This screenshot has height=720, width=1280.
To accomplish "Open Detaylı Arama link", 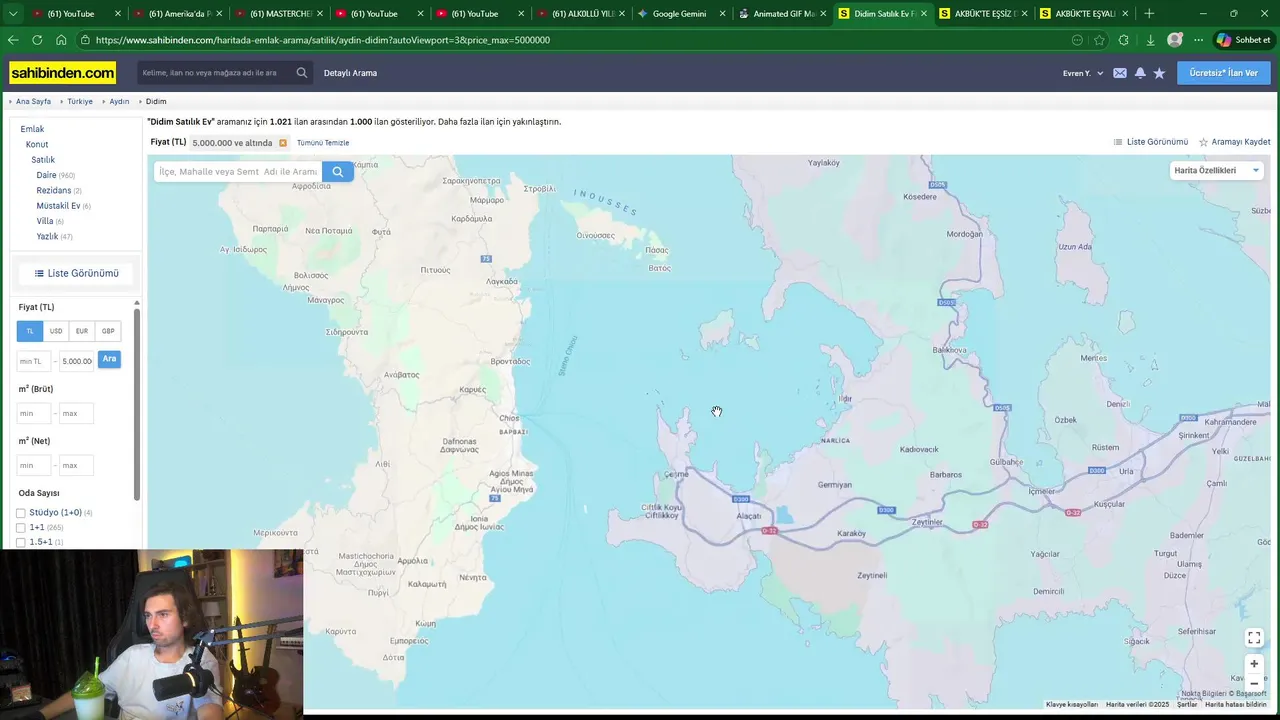I will pos(350,73).
